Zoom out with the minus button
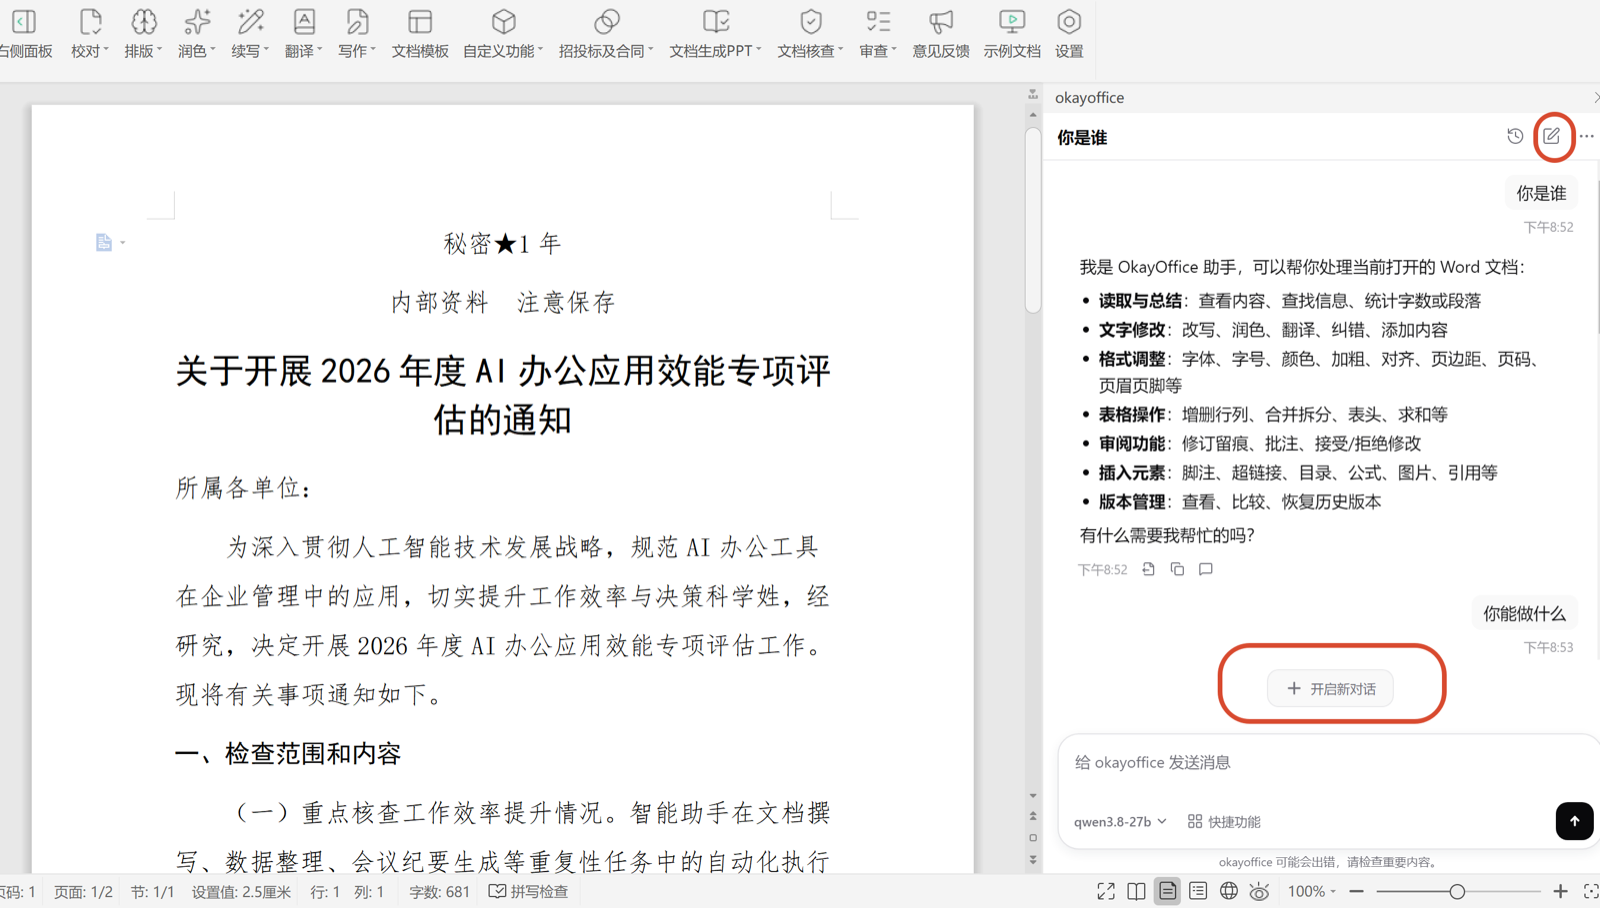This screenshot has height=908, width=1600. [x=1356, y=891]
